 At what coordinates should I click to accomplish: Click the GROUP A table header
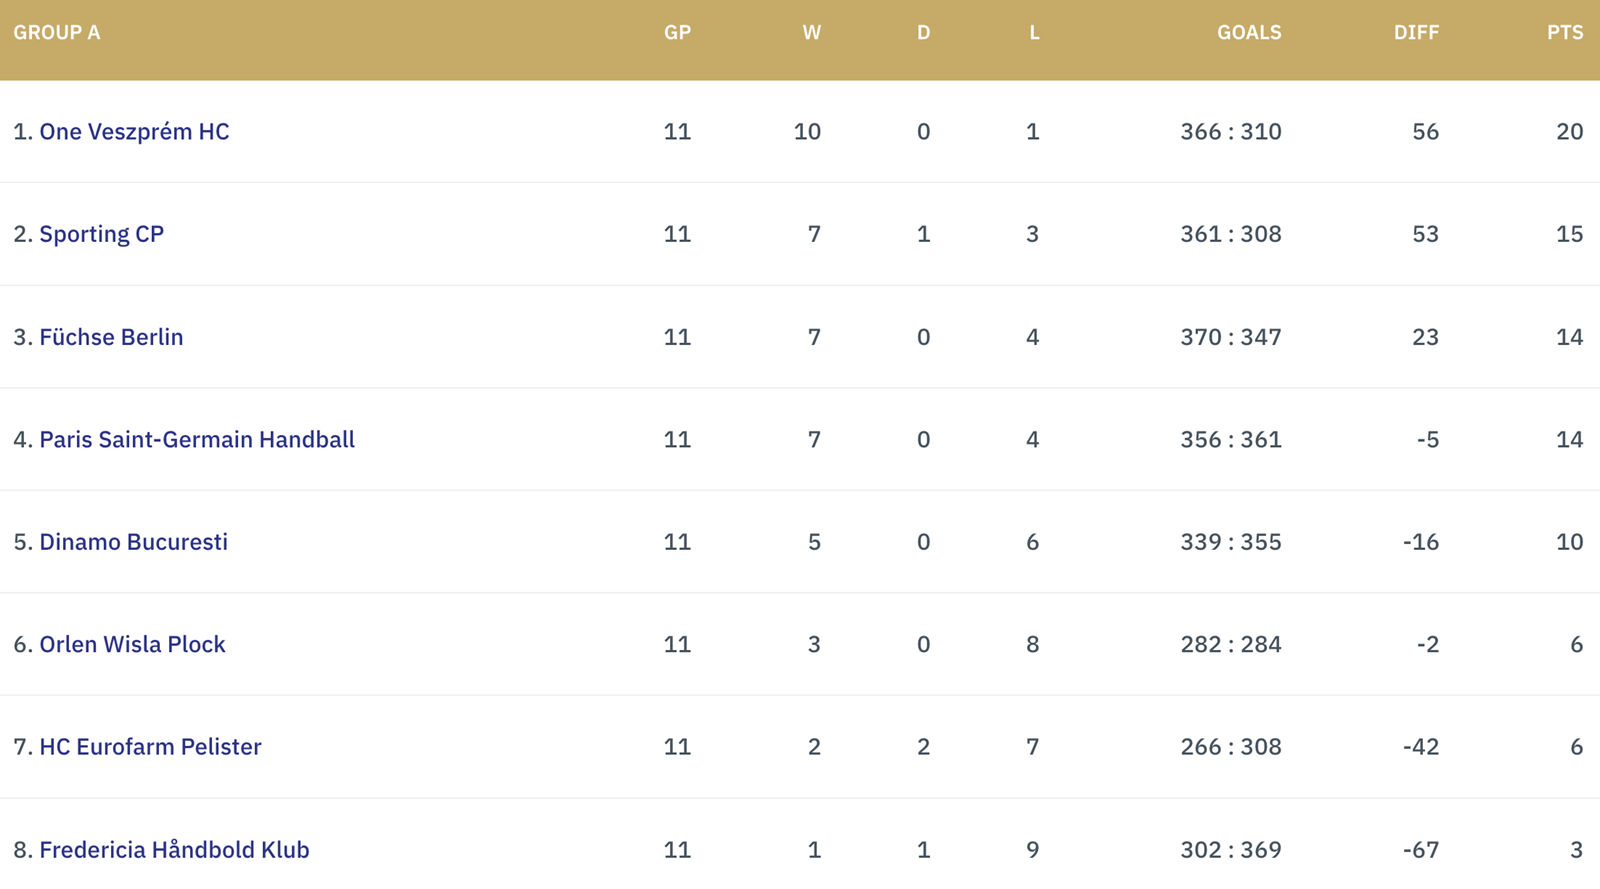57,32
